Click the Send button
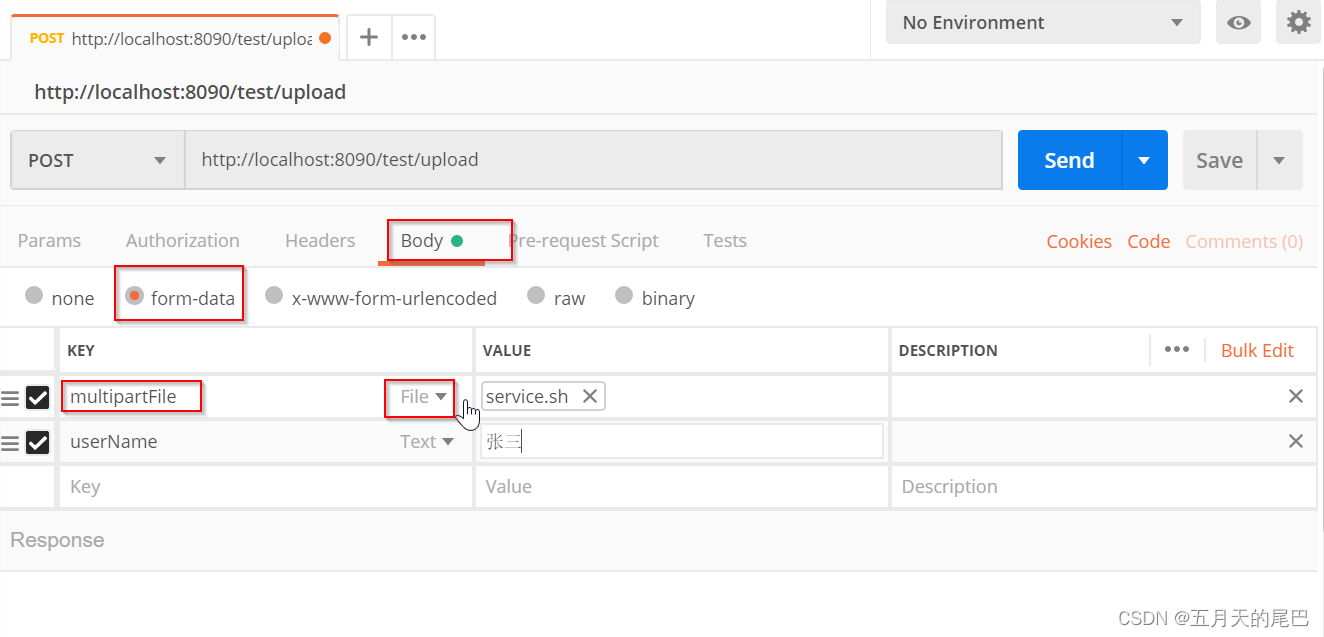This screenshot has width=1324, height=637. (1068, 159)
